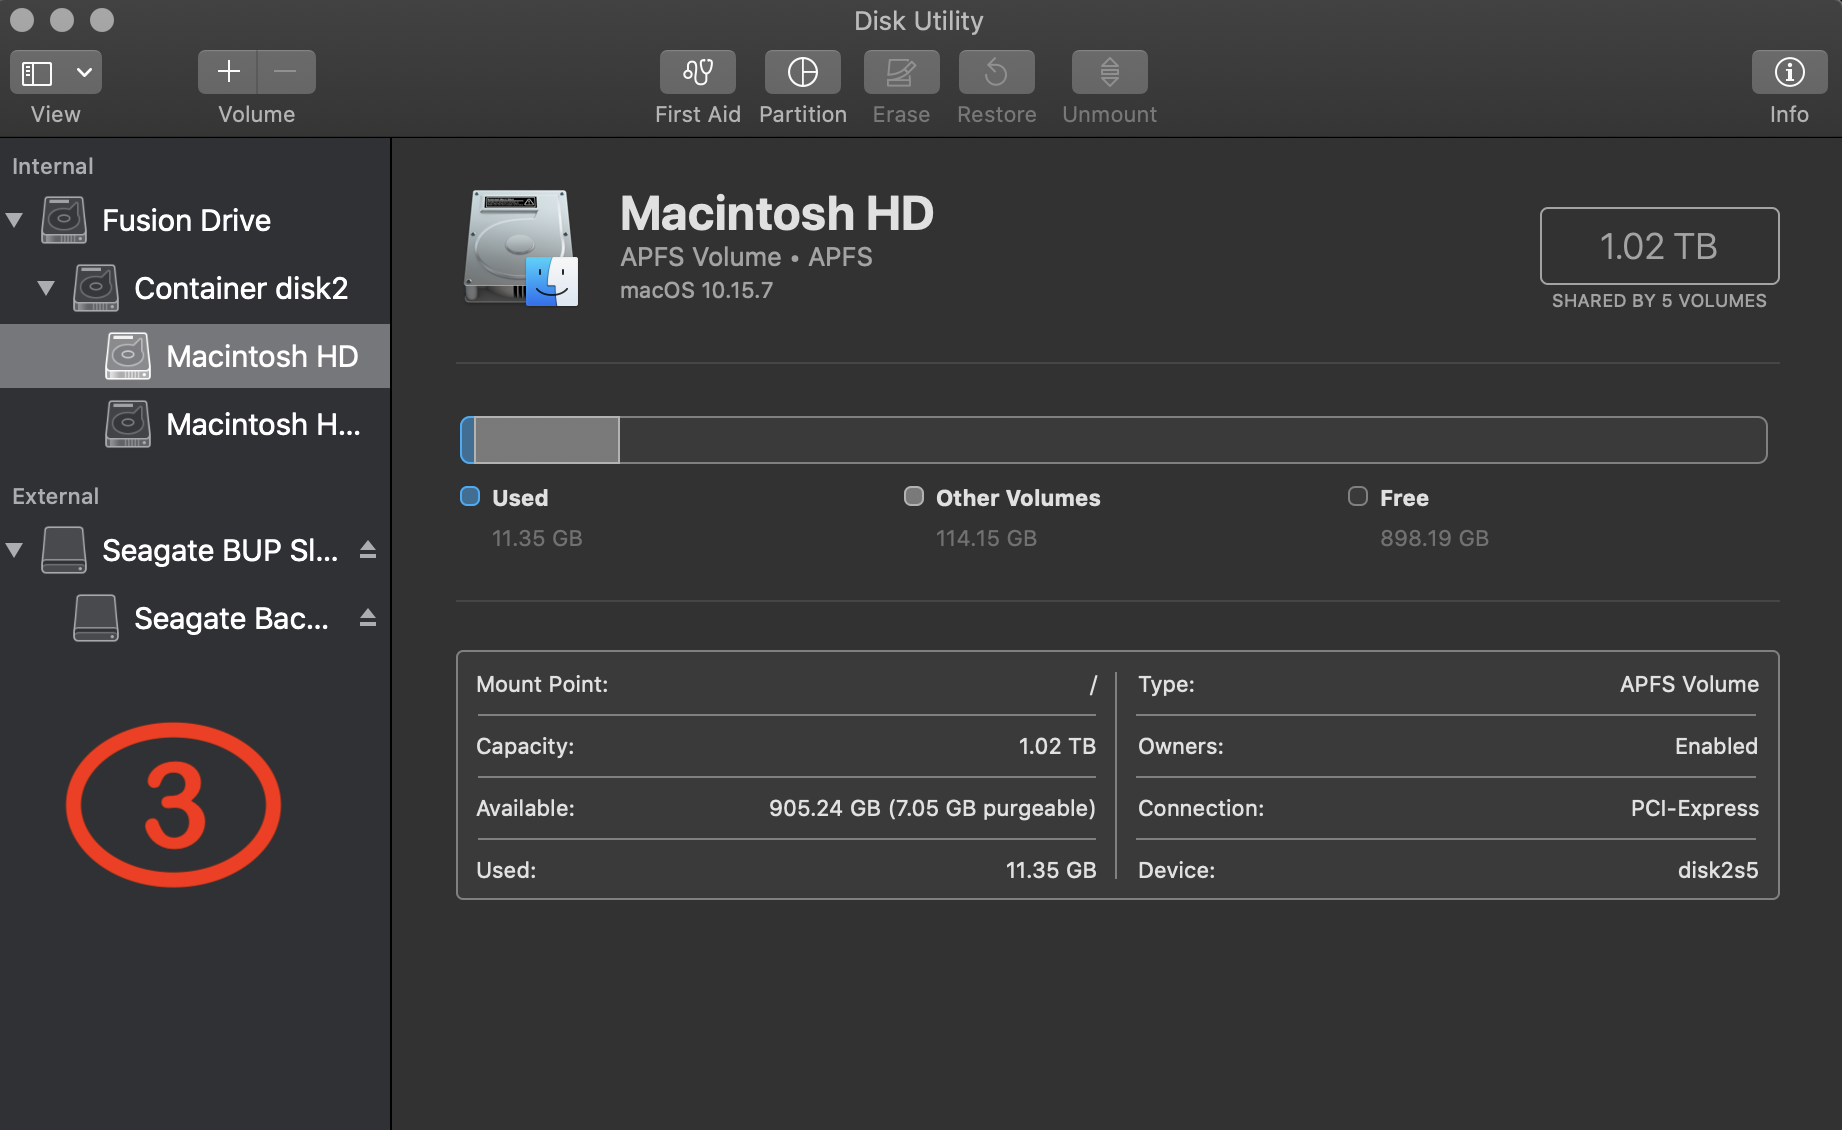Click the Free space swatch
Screen dimensions: 1842x1130
tap(1358, 496)
